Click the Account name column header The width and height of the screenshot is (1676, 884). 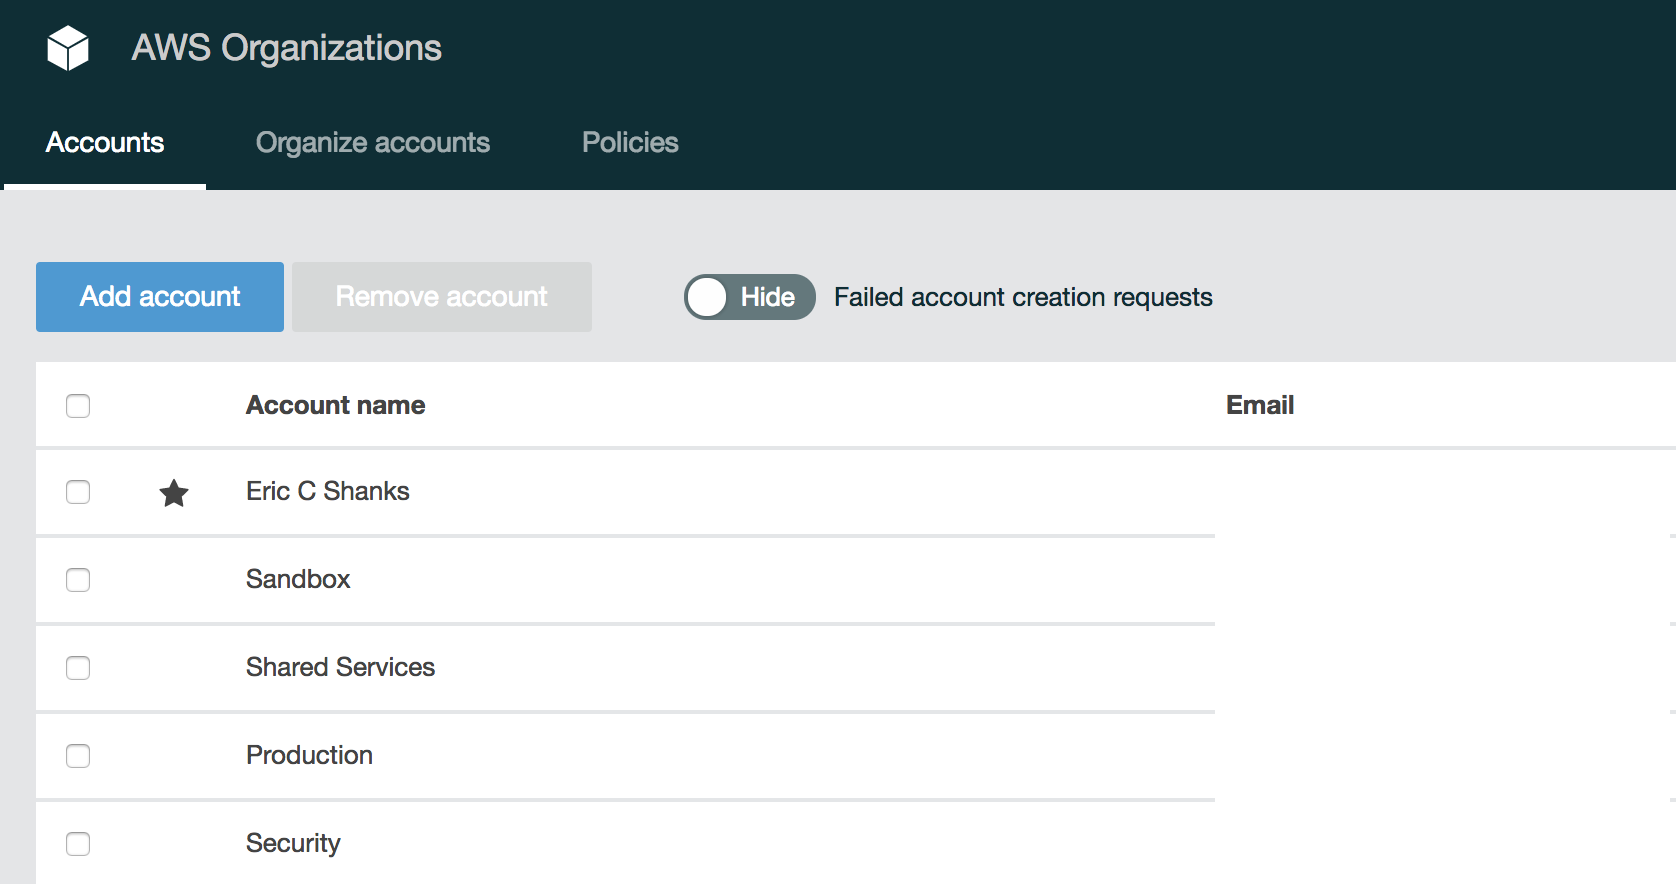(x=335, y=405)
